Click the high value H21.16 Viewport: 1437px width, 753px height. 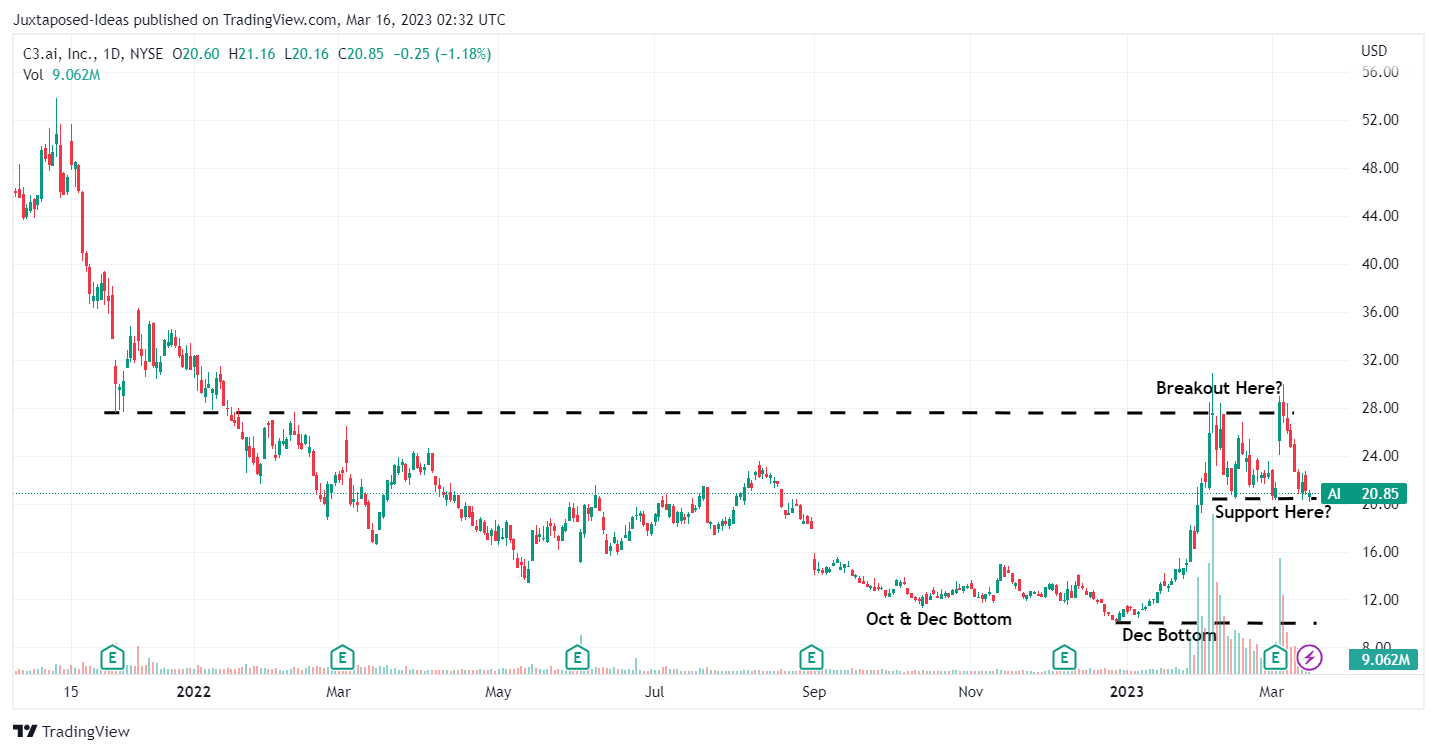(254, 54)
